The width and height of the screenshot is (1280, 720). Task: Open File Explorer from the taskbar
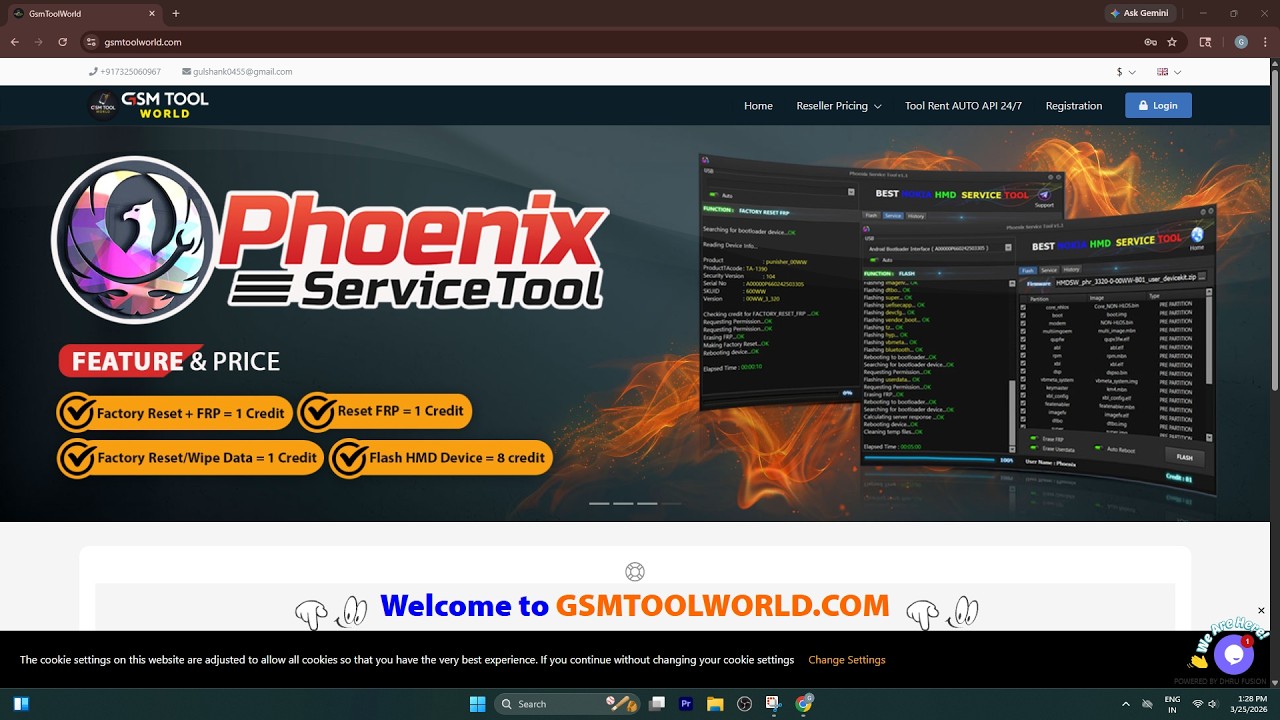(715, 704)
